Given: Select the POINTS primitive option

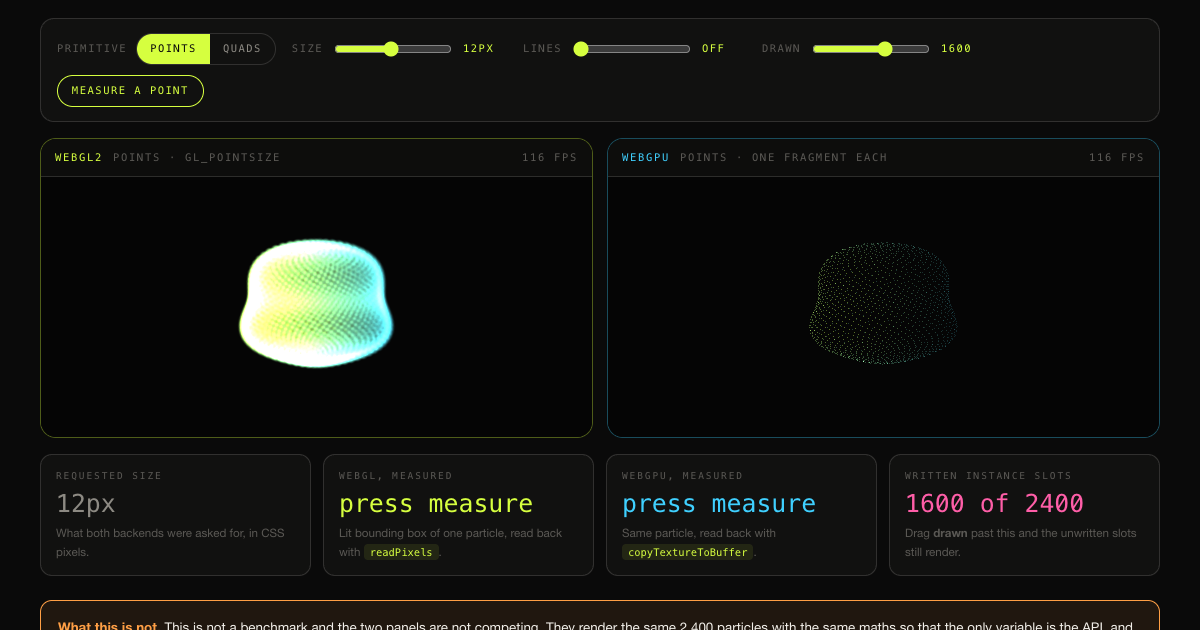Looking at the screenshot, I should 173,49.
